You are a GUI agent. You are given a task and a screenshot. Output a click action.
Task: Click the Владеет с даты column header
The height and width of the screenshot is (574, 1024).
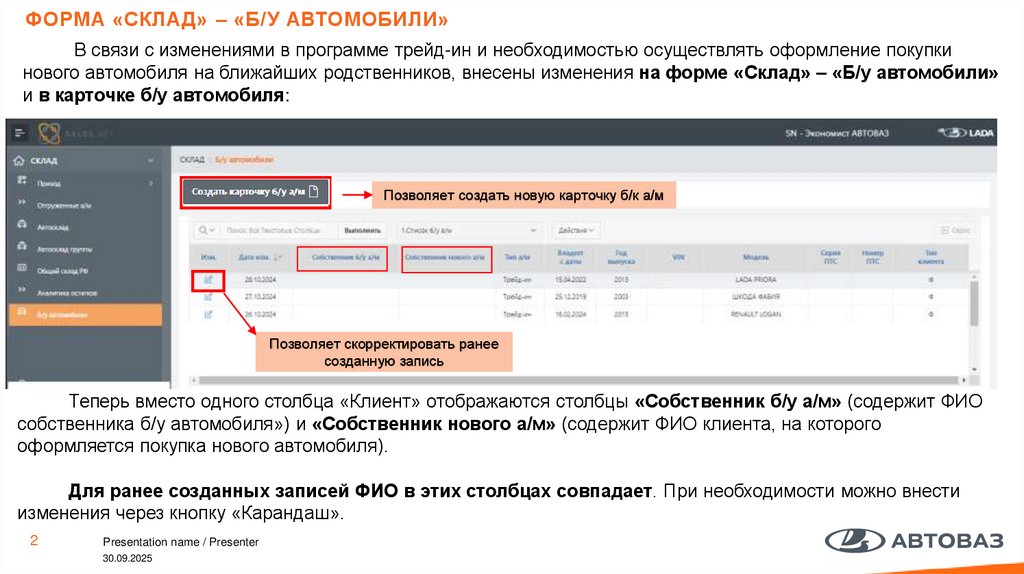point(570,257)
